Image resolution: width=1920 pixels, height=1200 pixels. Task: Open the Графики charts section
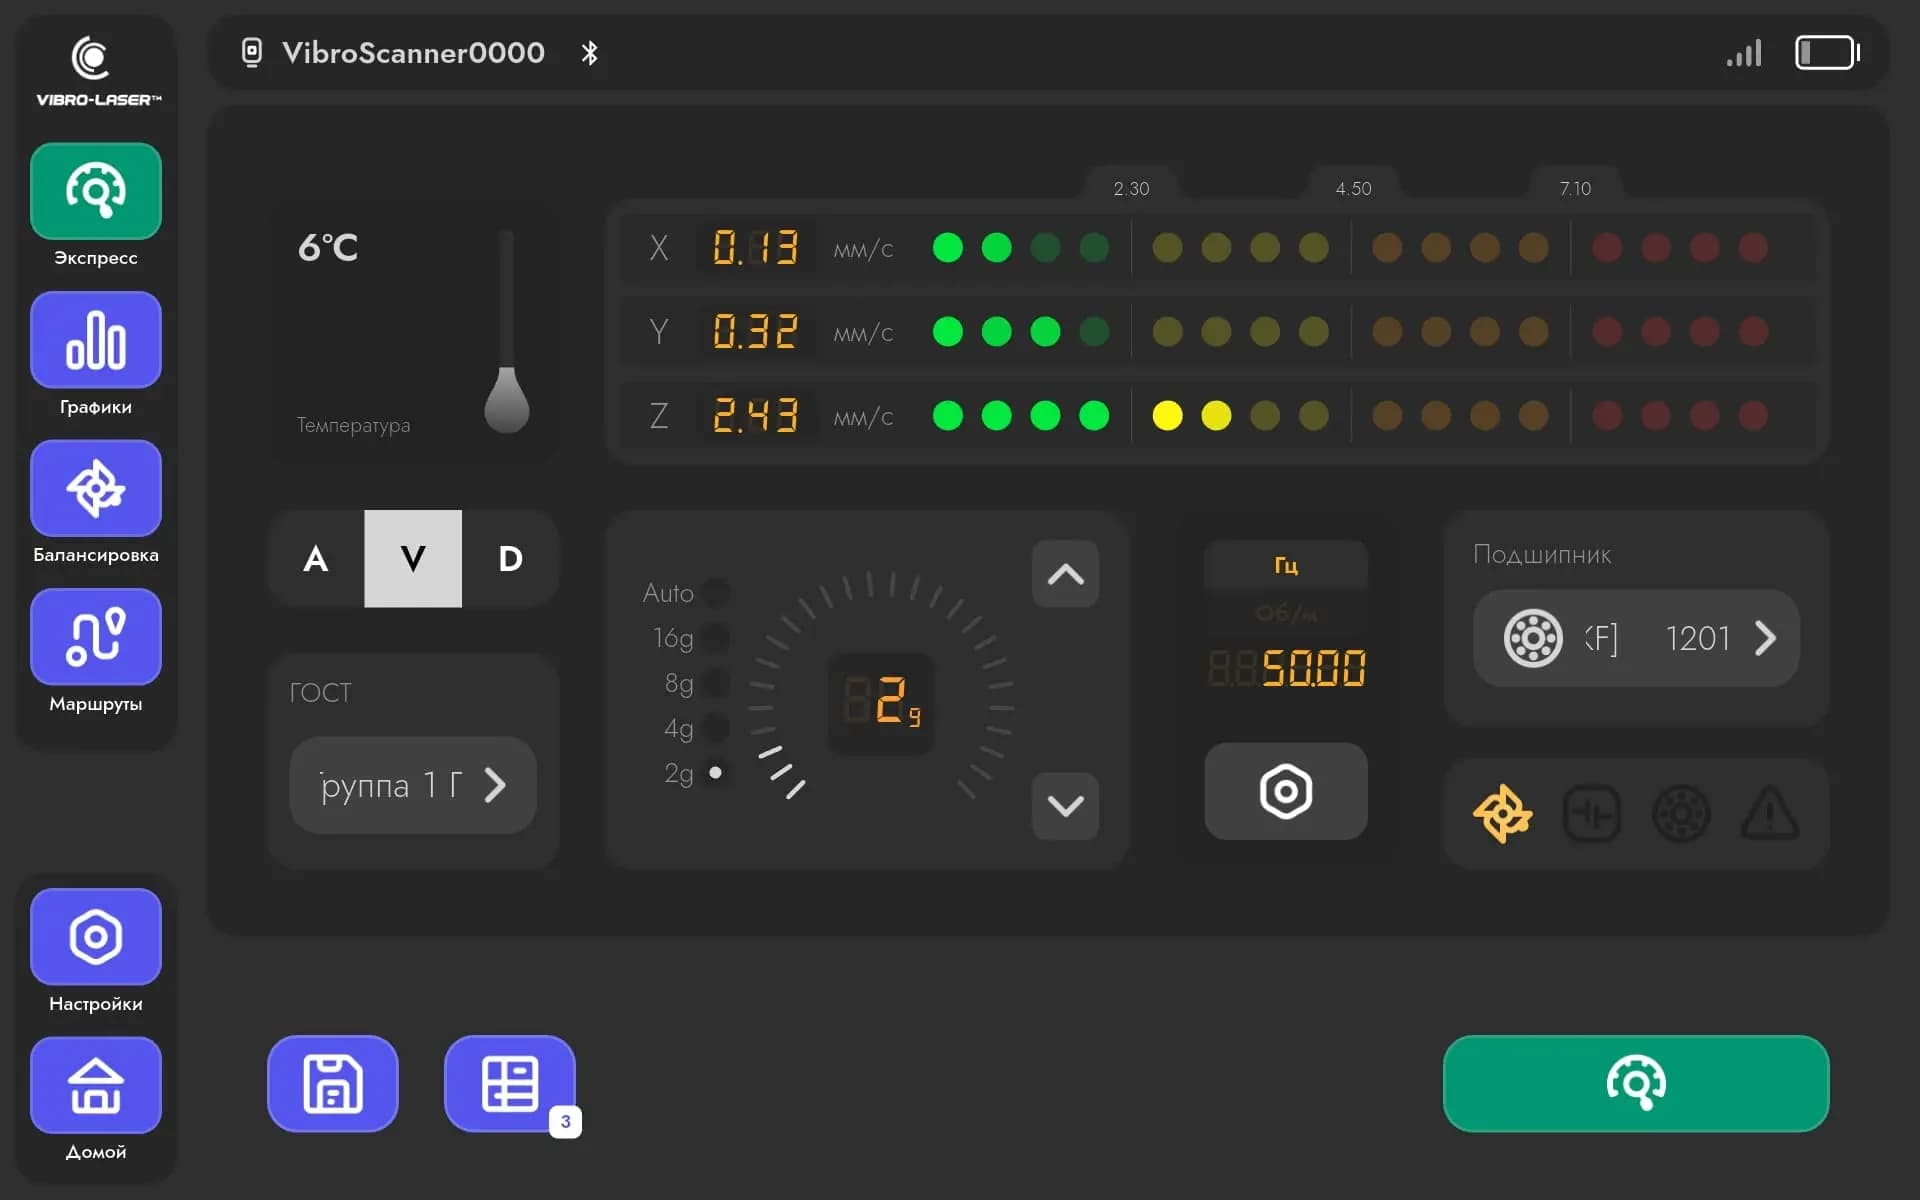96,340
